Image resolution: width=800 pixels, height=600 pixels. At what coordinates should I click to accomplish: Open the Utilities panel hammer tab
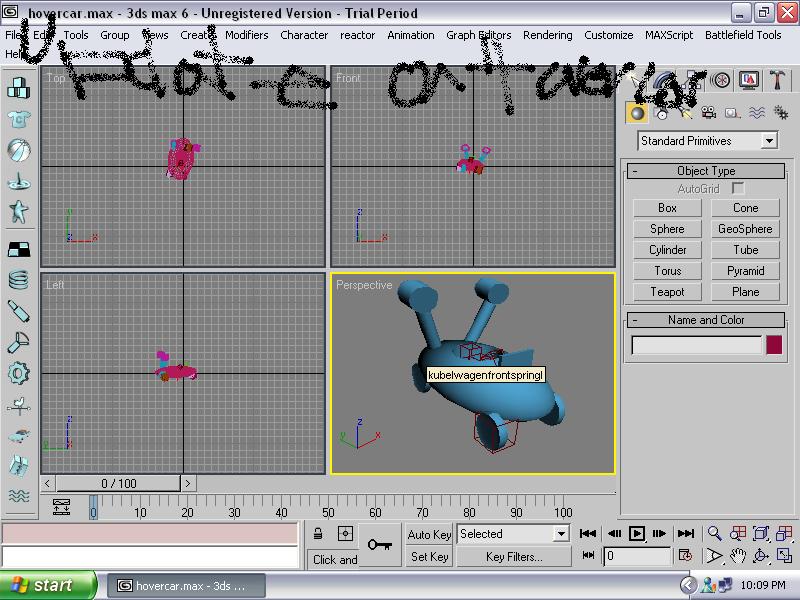[777, 81]
